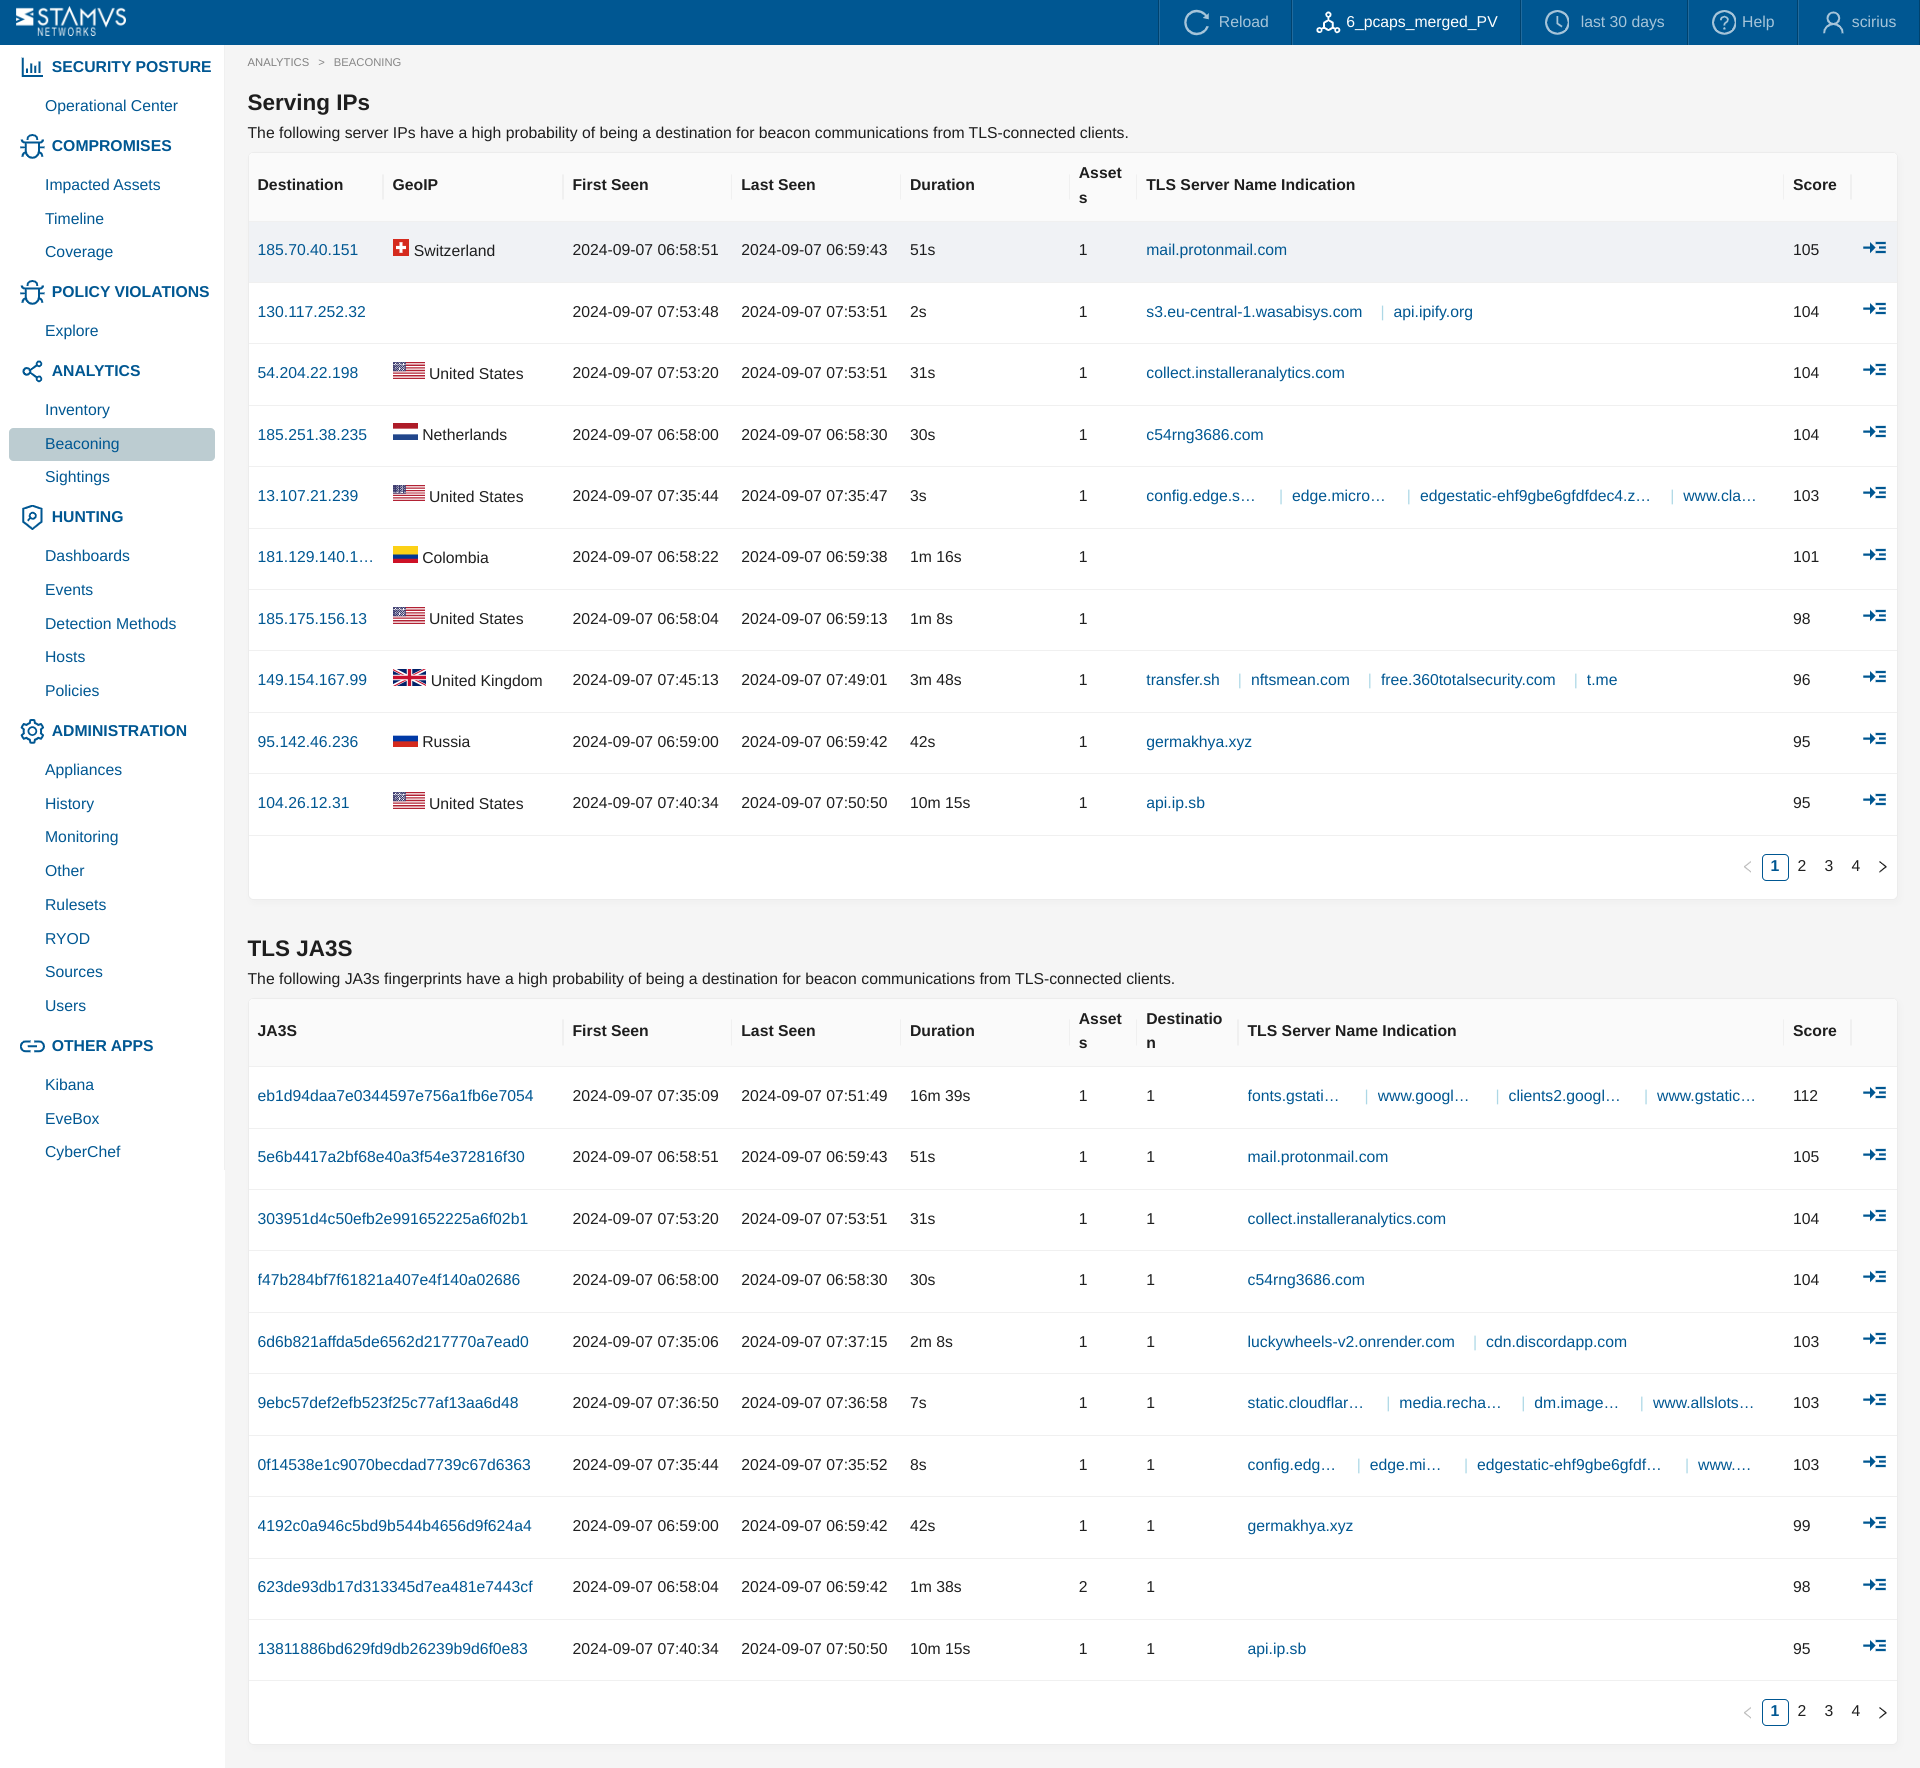Open Sightings under Analytics menu
Screen dimensions: 1920x1768
(77, 477)
